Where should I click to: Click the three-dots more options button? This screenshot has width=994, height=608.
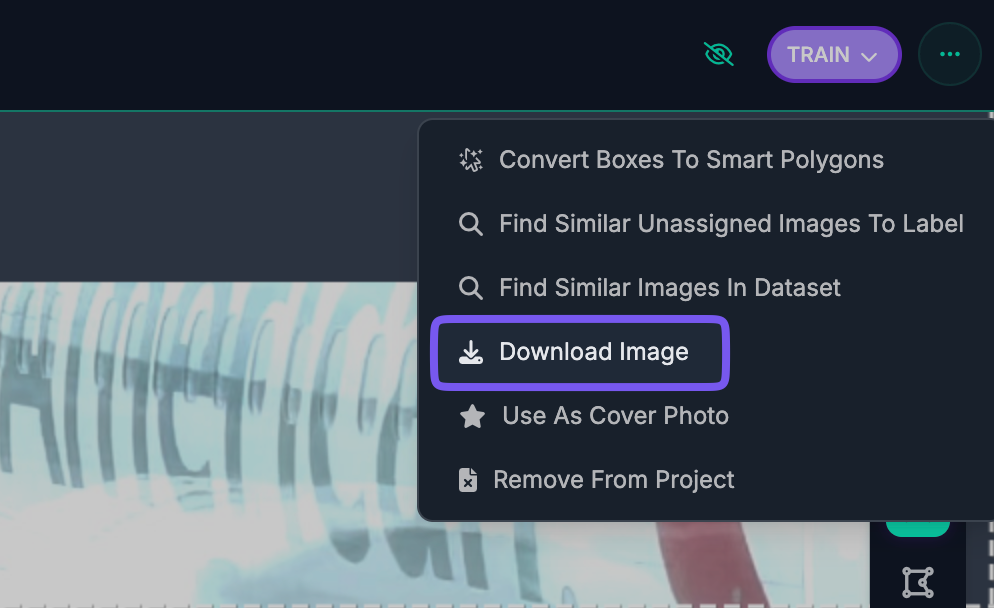pos(949,54)
